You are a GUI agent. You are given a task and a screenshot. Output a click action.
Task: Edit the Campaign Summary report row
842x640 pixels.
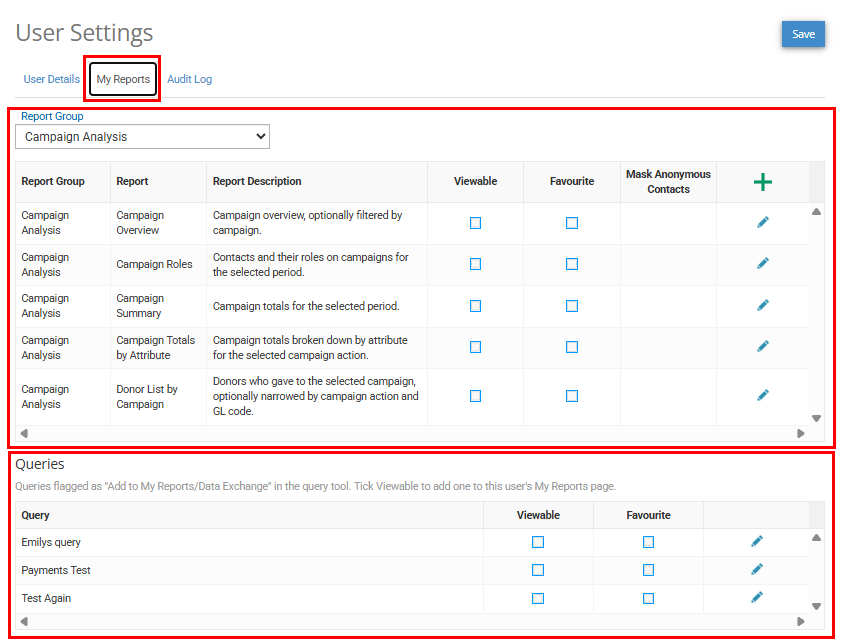(x=763, y=305)
